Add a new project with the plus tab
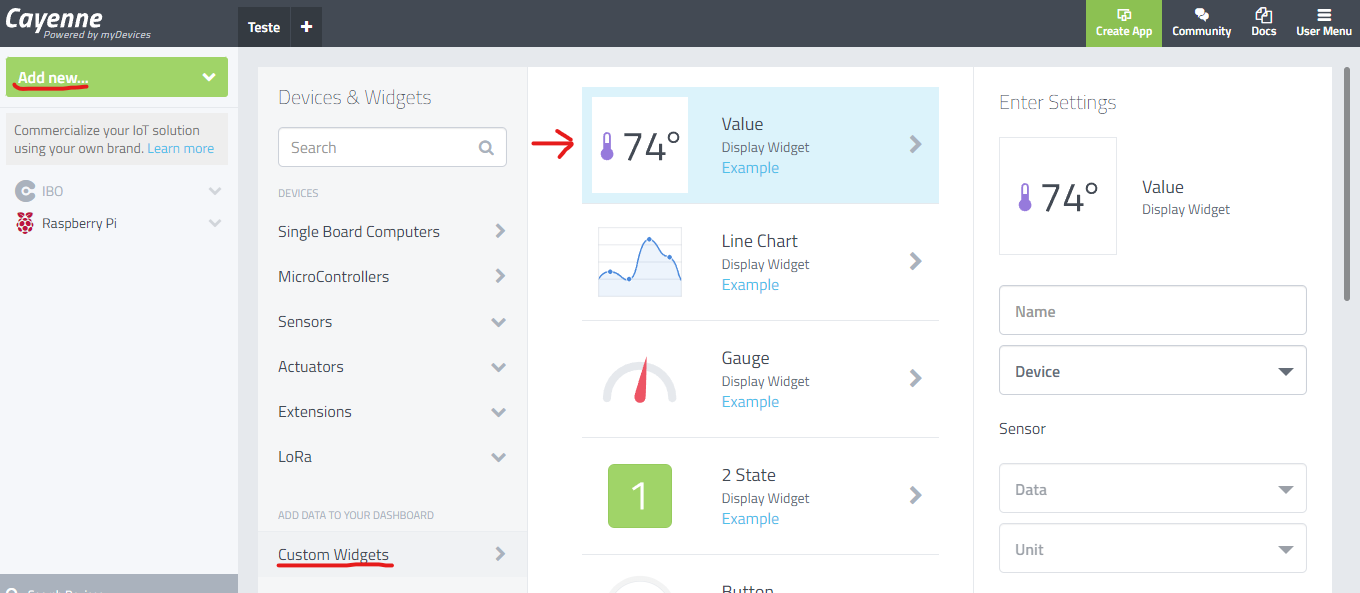 point(306,27)
